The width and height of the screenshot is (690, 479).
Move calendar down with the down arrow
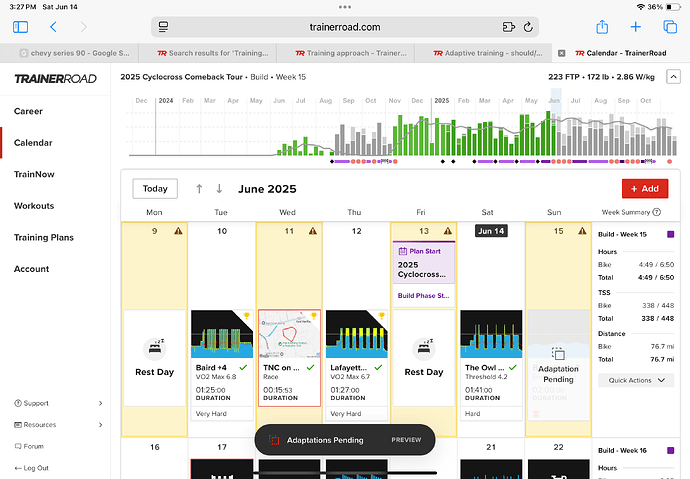(x=219, y=189)
